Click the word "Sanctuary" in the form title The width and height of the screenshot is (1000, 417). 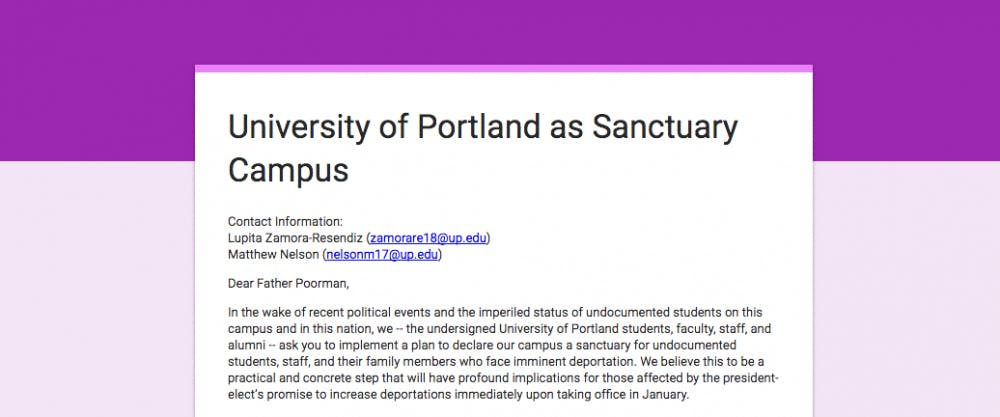click(x=665, y=128)
